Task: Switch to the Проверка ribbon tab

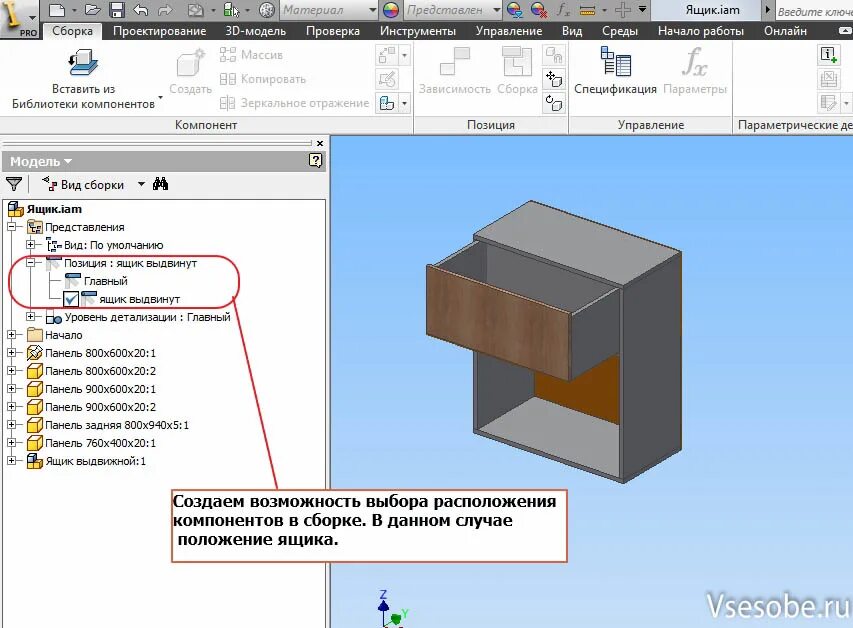Action: point(333,31)
